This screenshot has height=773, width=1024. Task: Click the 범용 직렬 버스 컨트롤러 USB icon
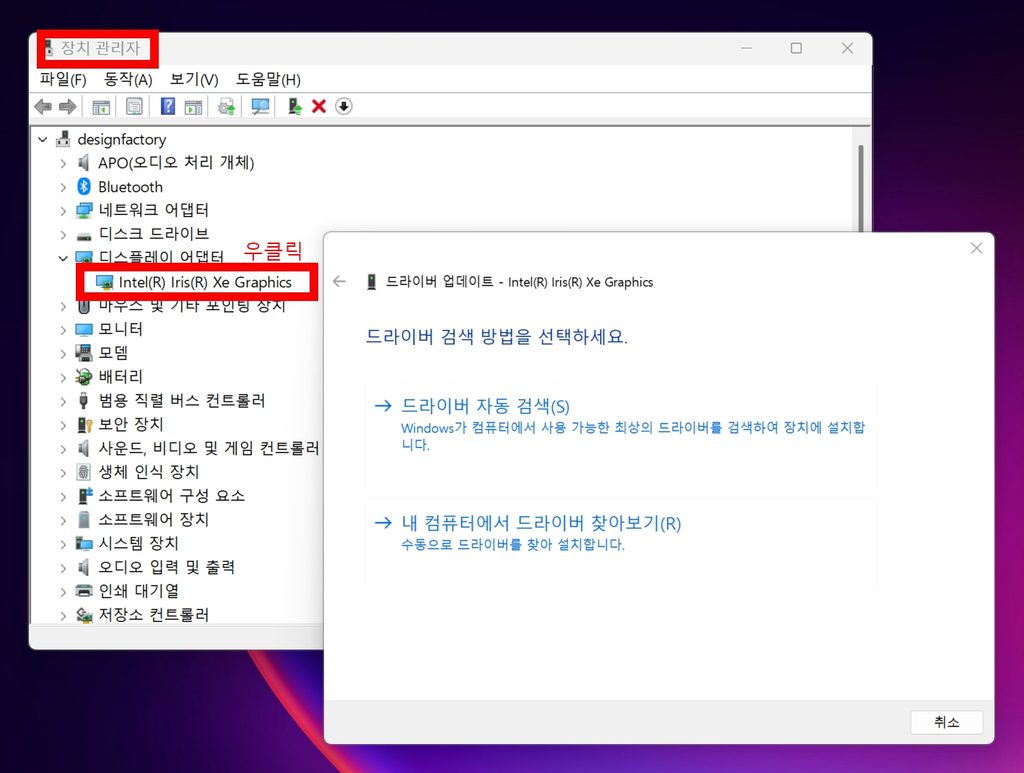click(84, 400)
